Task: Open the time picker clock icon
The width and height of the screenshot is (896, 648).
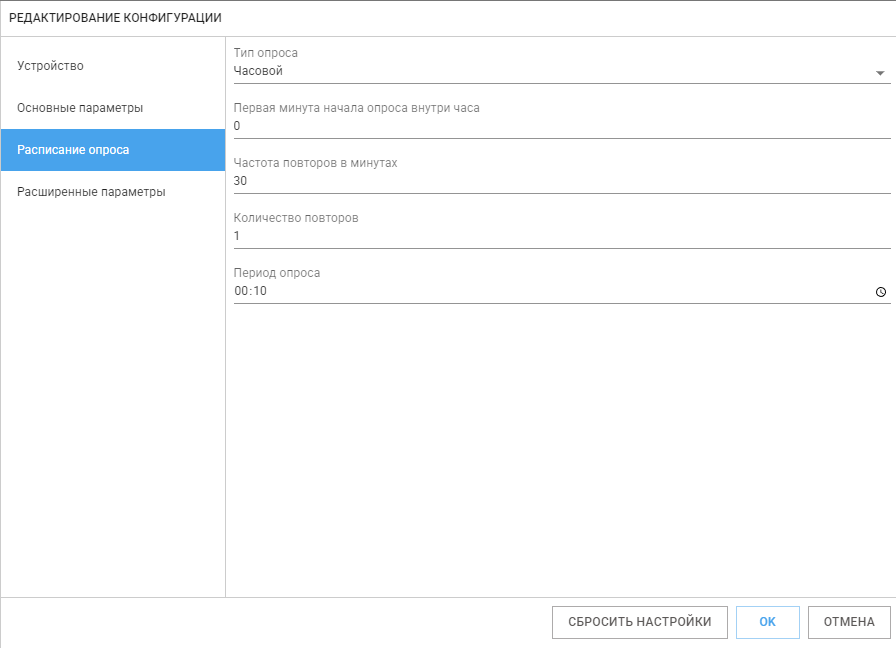Action: (881, 292)
